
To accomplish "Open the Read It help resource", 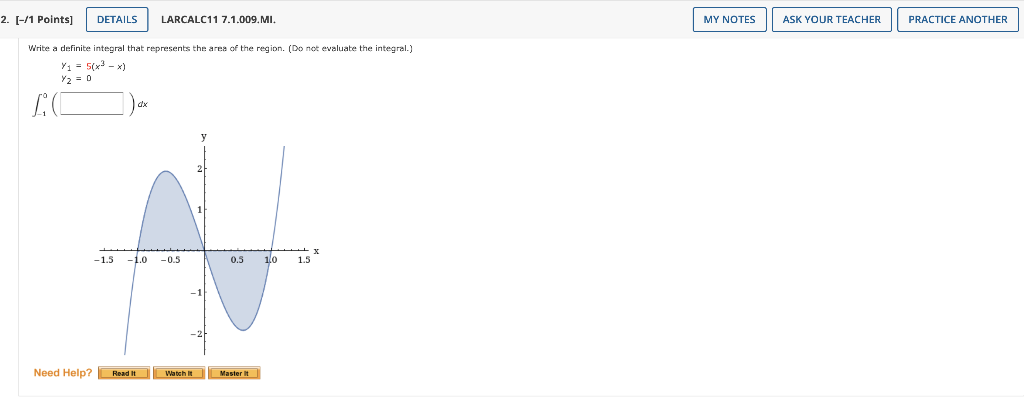I will [123, 373].
